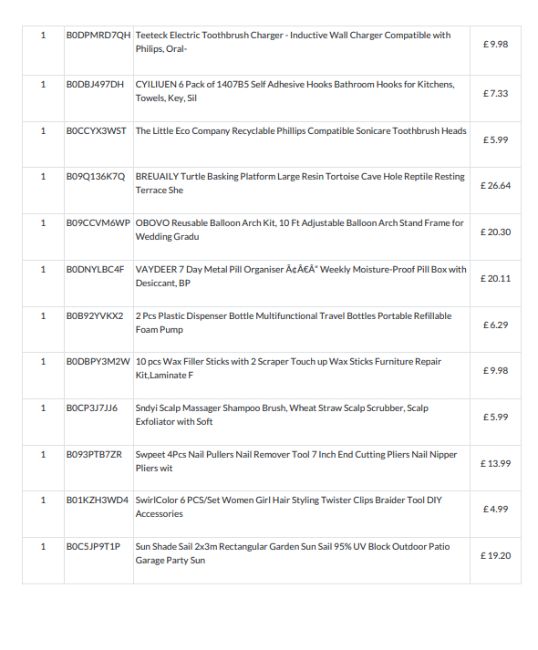This screenshot has width=538, height=650.
Task: Click the £ 9.98 price of Teeteck charger
Action: click(495, 44)
